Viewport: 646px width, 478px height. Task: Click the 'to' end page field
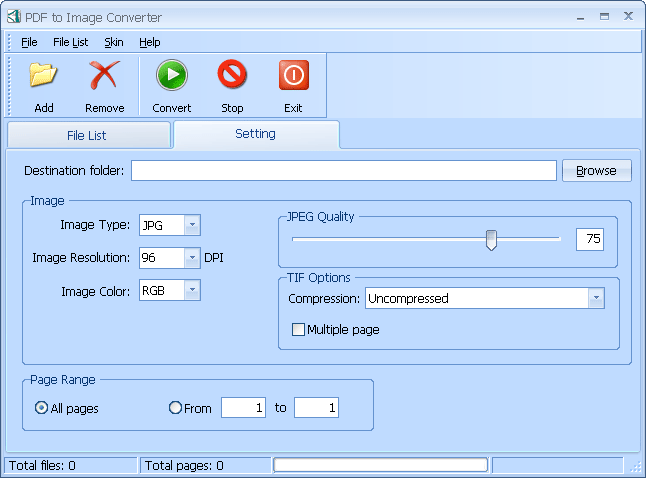point(316,408)
